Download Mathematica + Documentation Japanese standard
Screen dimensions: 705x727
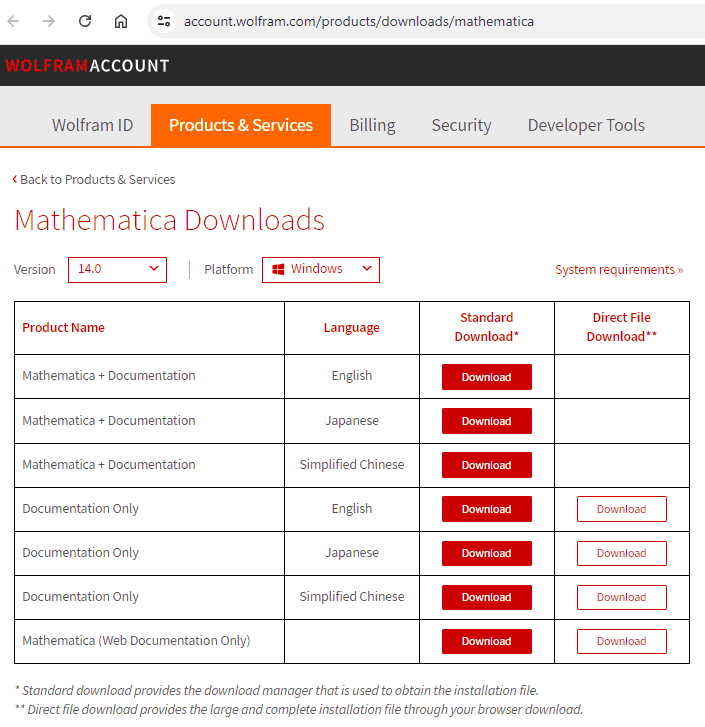click(487, 421)
